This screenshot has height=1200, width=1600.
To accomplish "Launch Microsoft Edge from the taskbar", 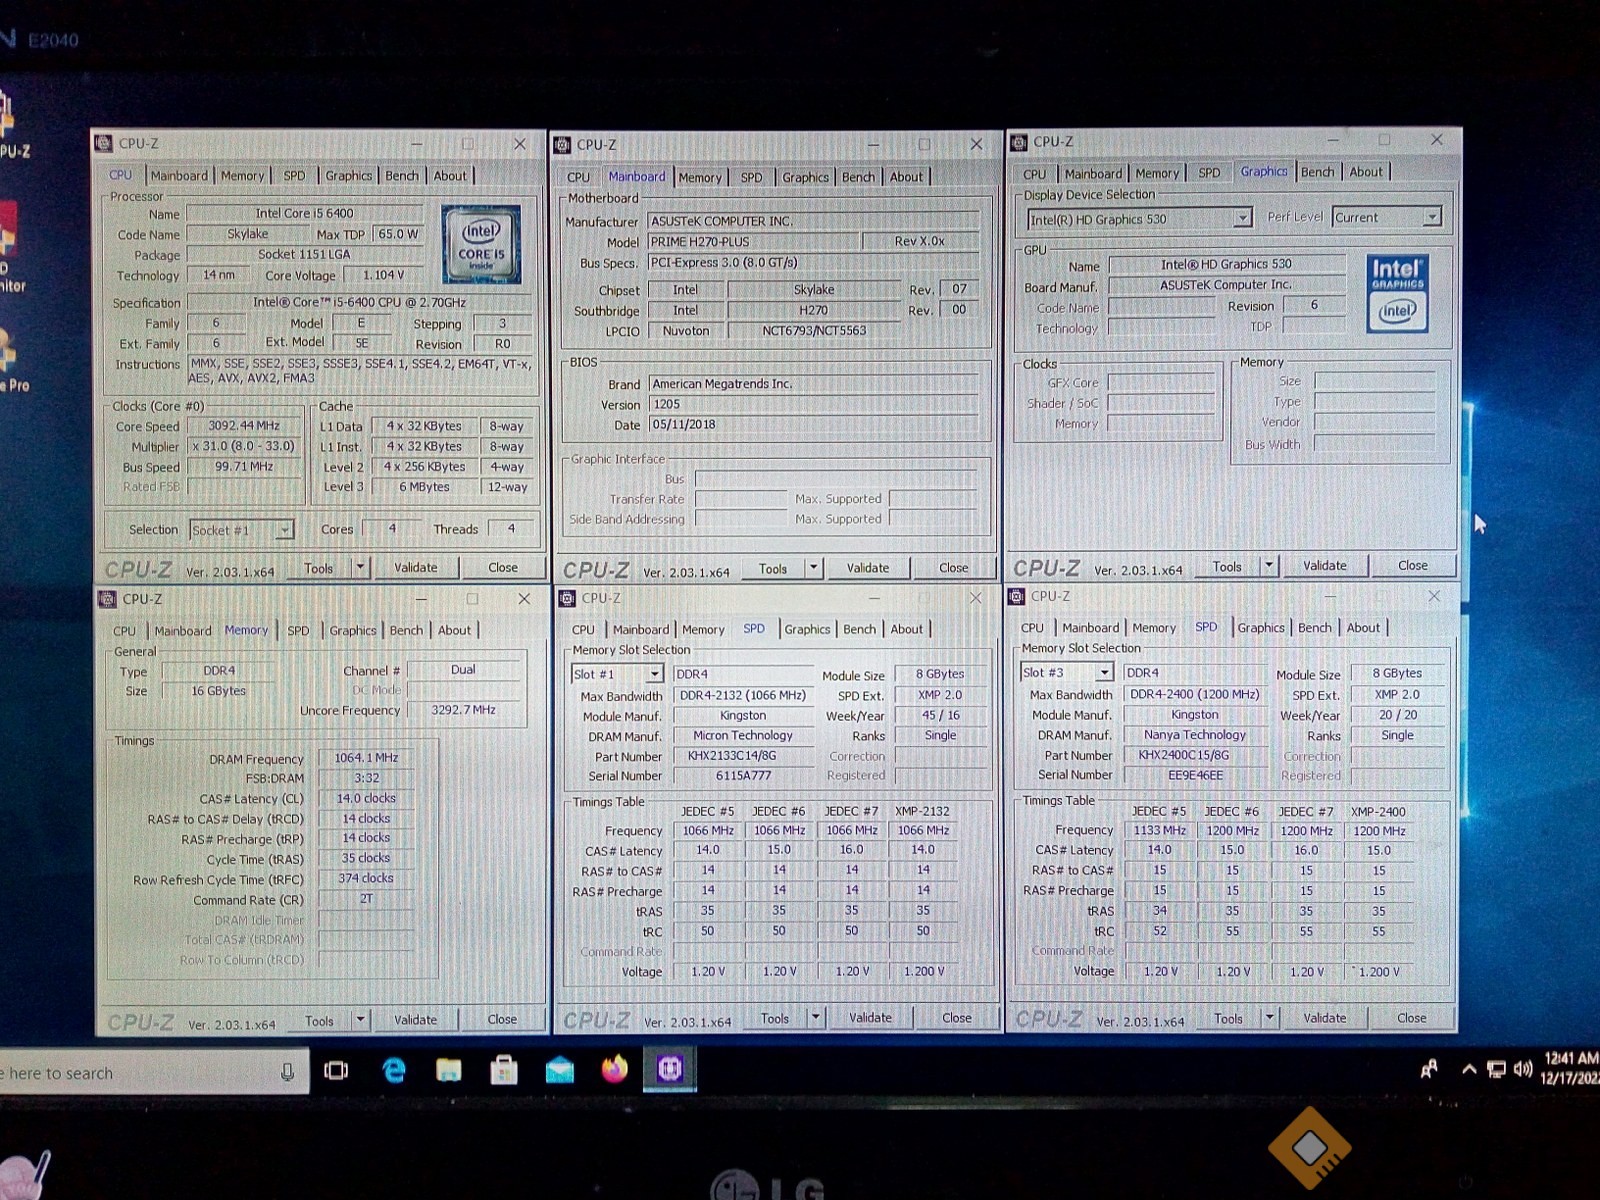I will point(394,1071).
